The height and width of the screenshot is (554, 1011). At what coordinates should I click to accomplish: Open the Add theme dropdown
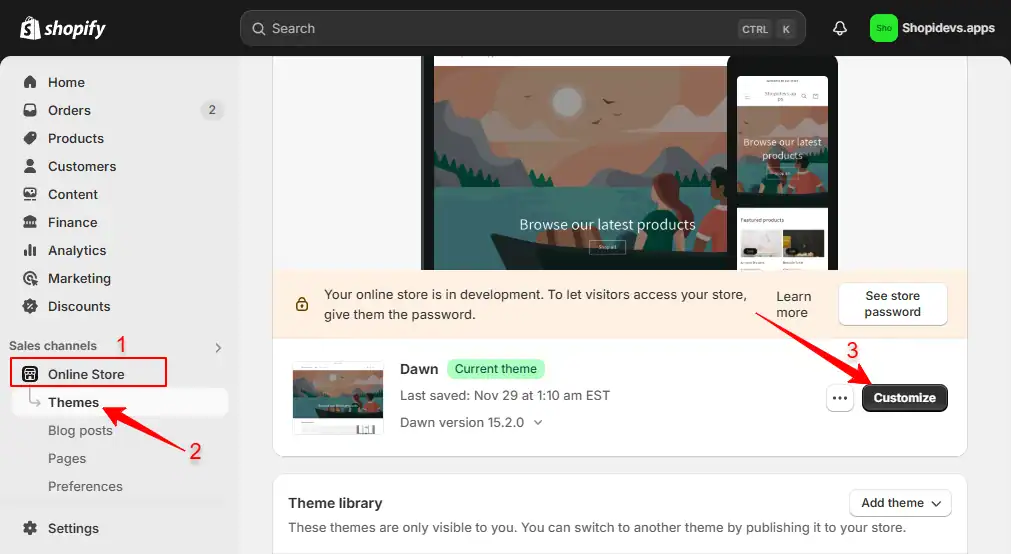point(900,503)
